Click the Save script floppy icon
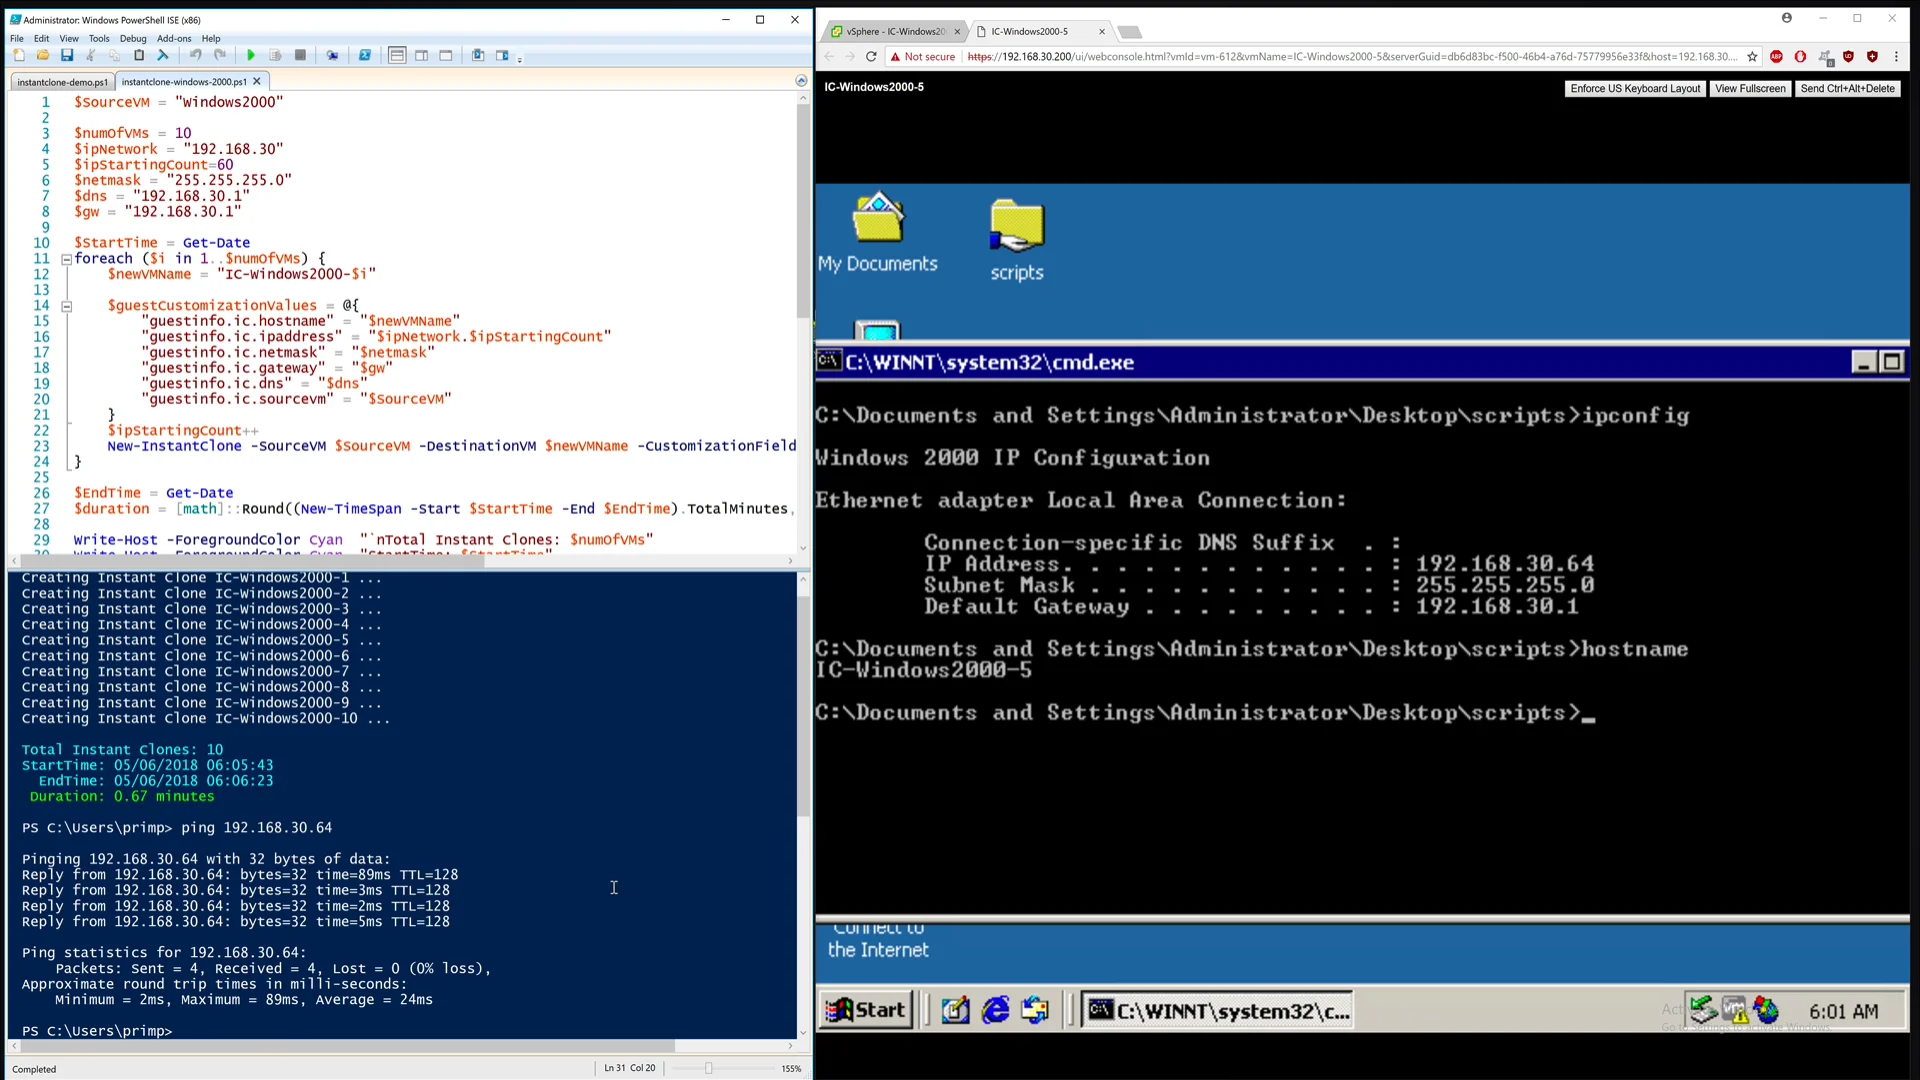This screenshot has width=1920, height=1080. tap(67, 56)
